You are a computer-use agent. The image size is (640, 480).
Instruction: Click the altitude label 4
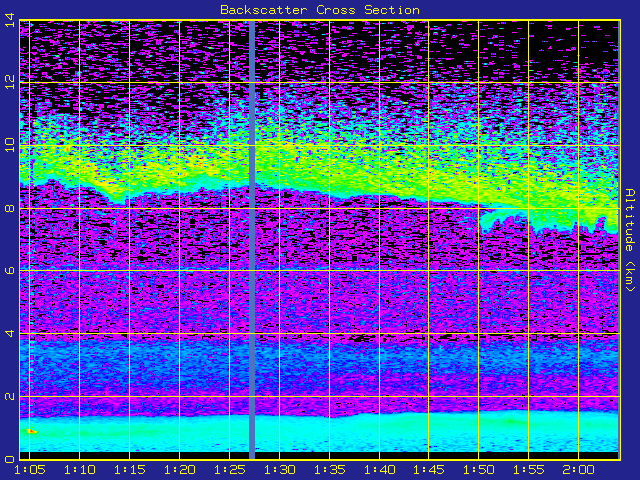9,333
